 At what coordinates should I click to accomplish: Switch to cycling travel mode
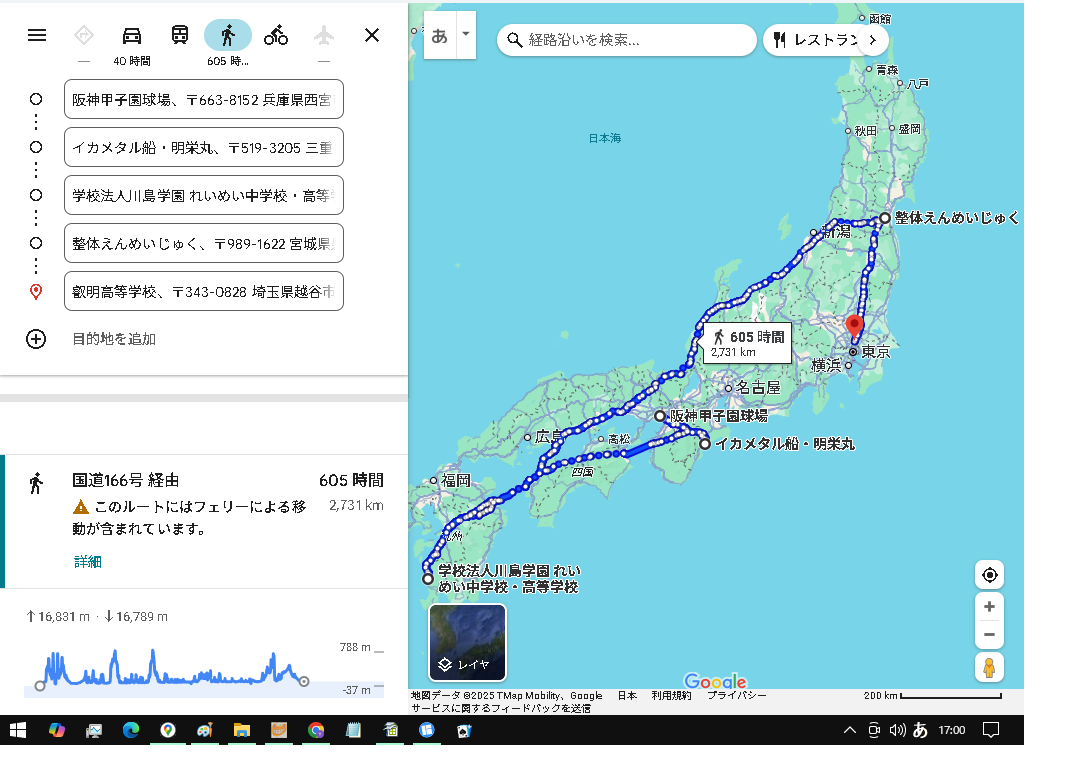coord(276,35)
